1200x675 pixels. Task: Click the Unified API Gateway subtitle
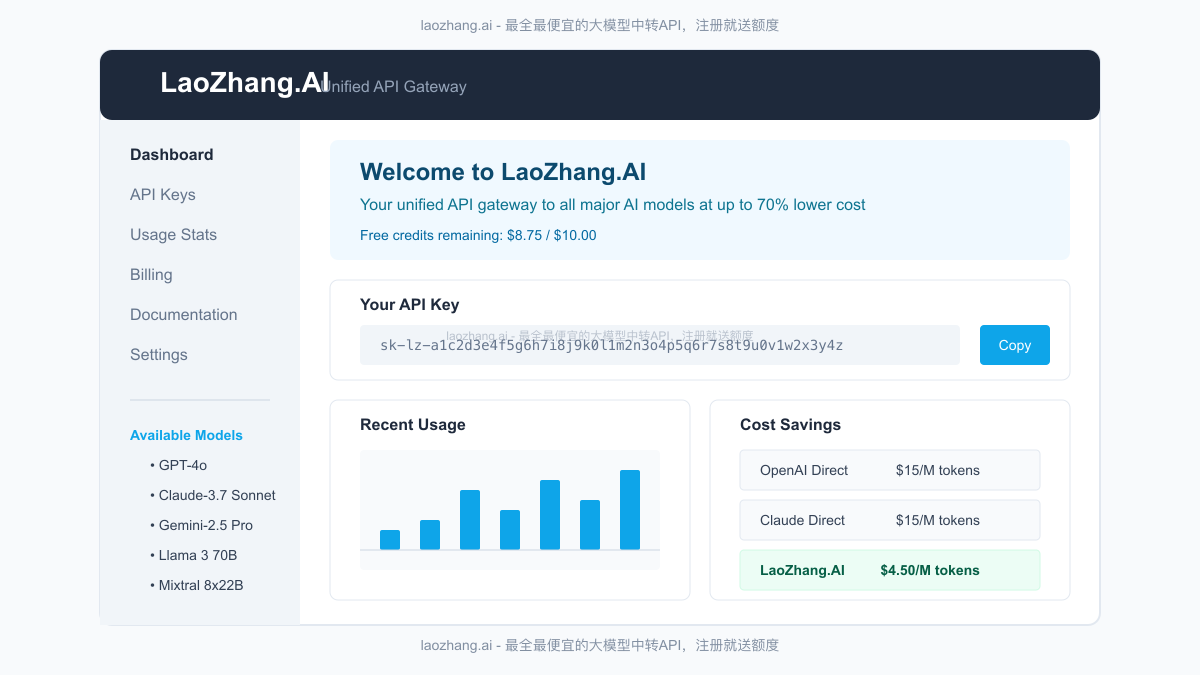393,87
